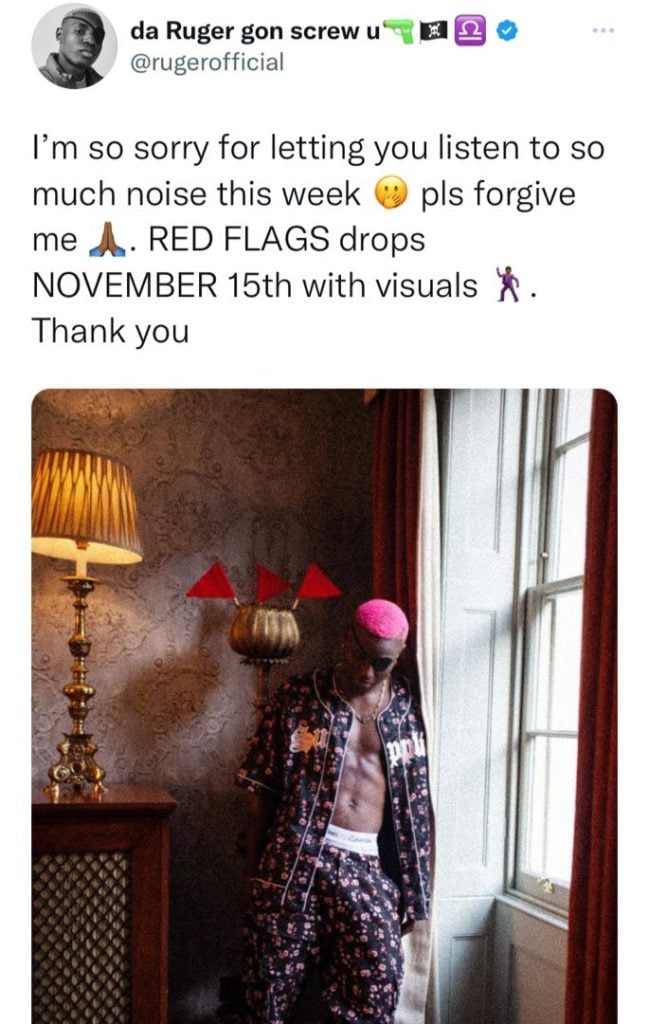
Task: Click the green water gun emoji
Action: [400, 30]
